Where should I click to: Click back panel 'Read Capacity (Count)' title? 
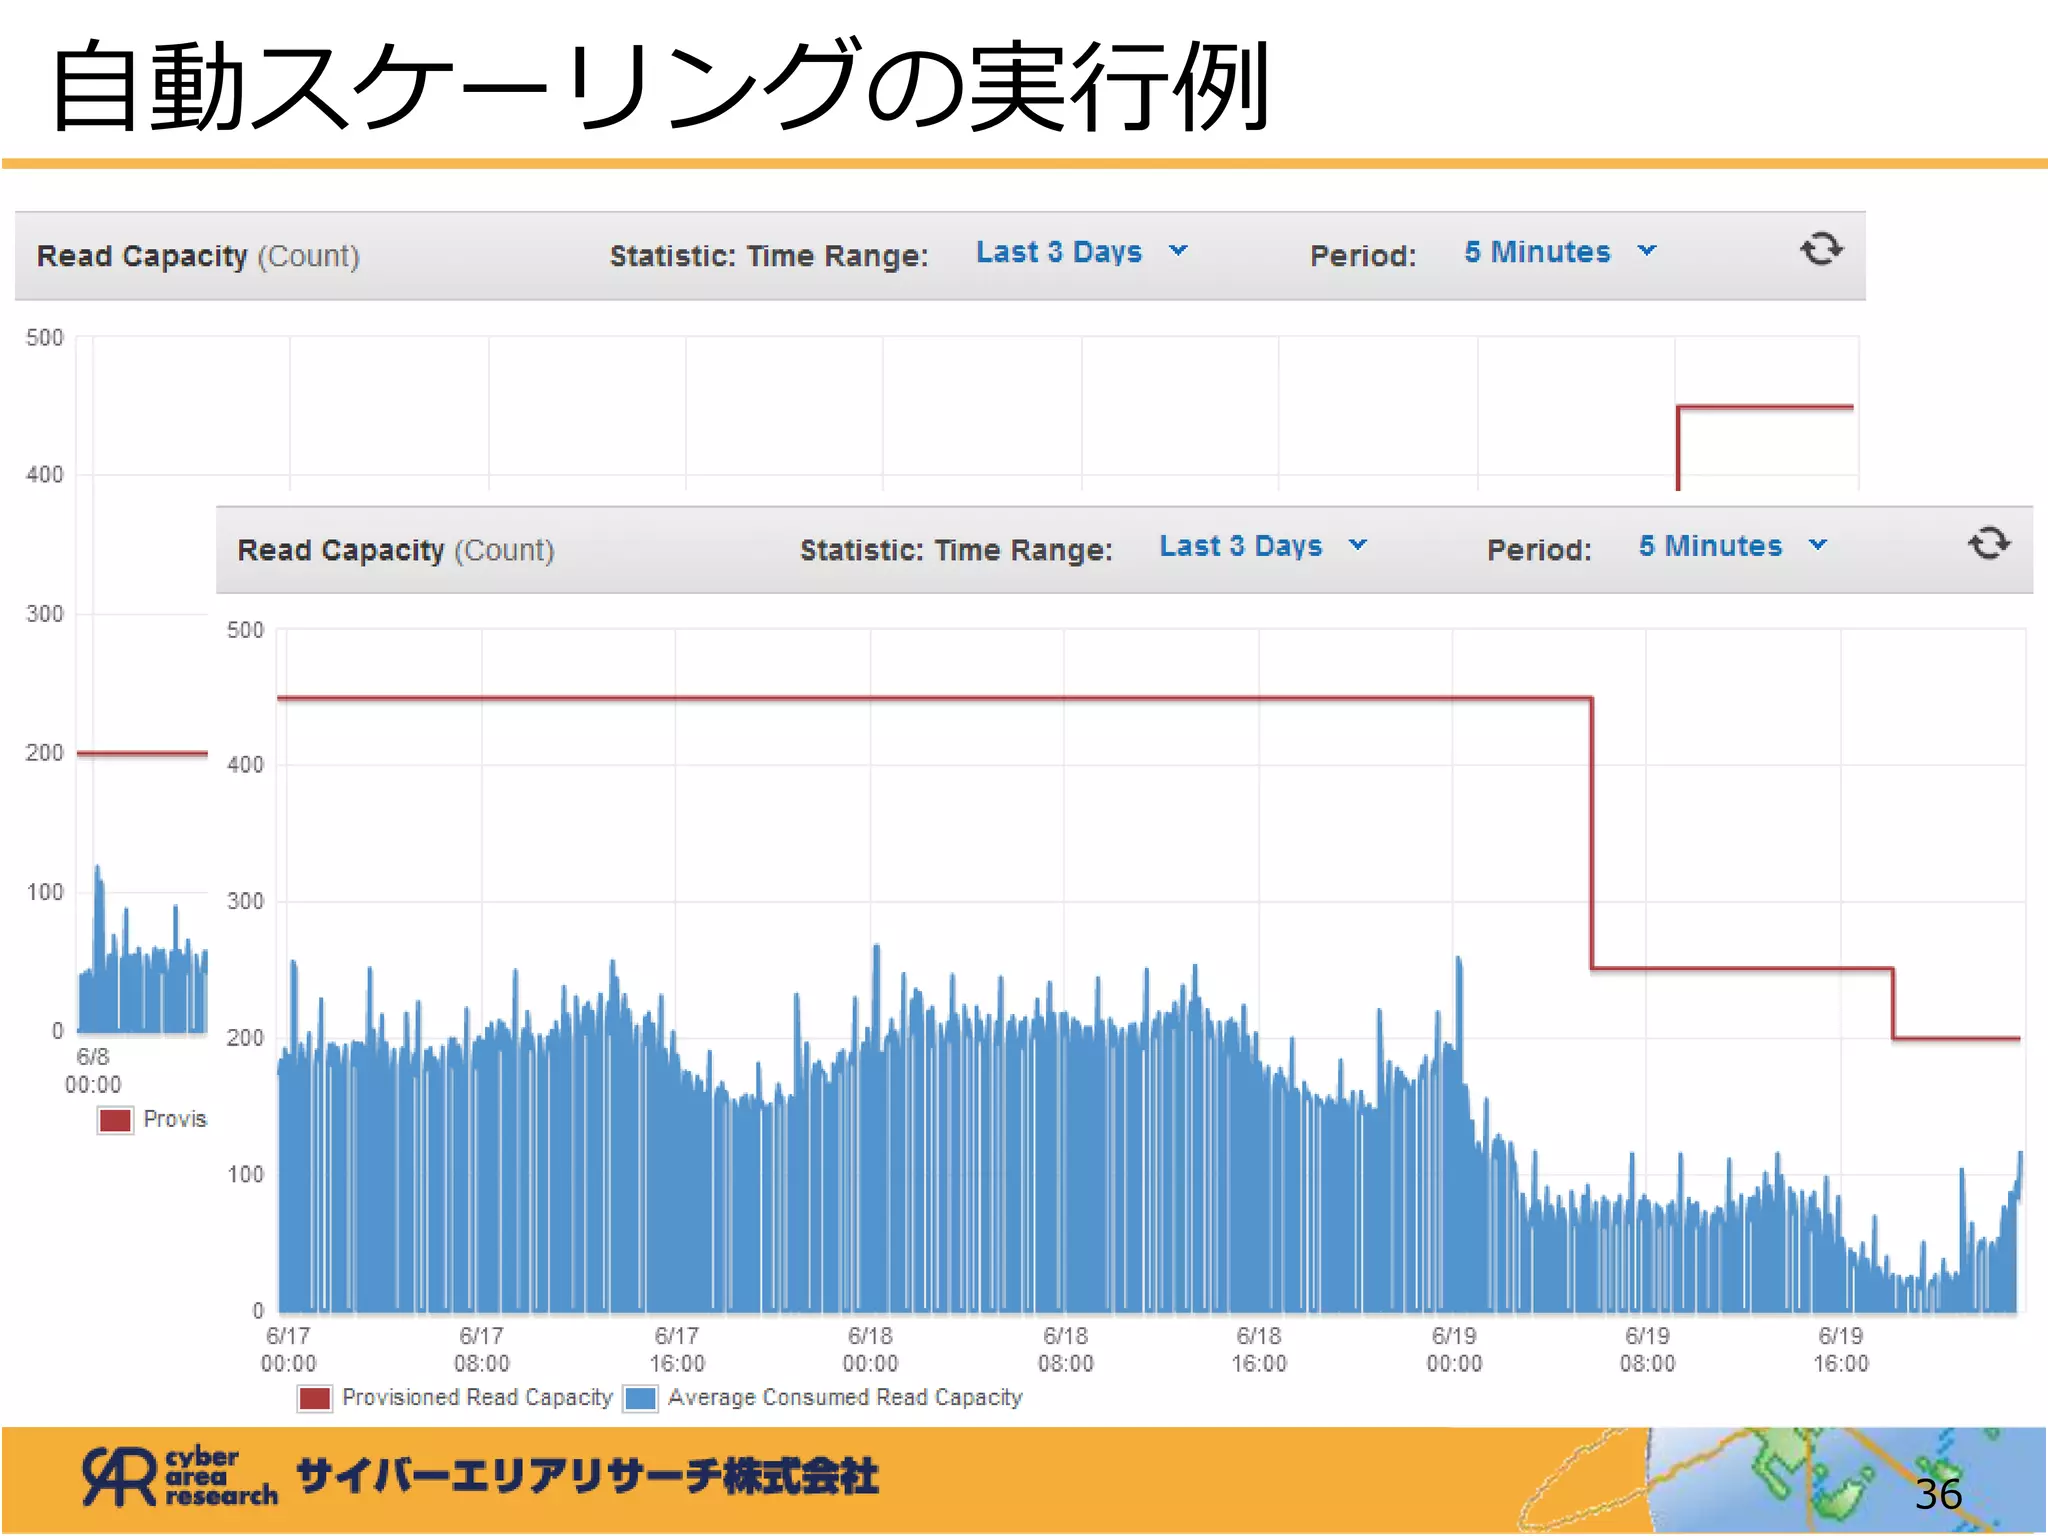click(198, 256)
